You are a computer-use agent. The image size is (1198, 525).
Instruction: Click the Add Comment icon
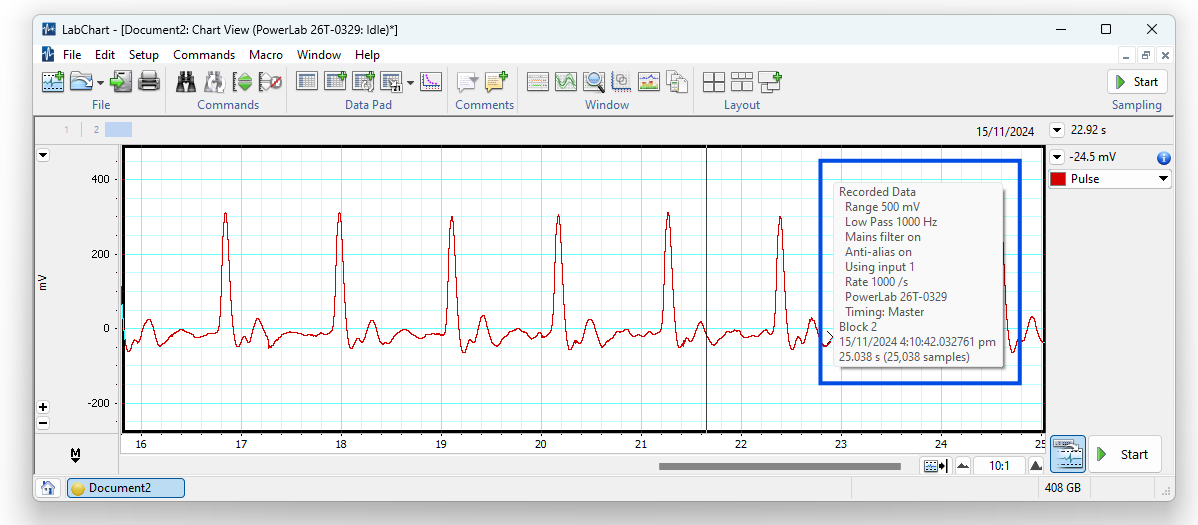point(497,82)
